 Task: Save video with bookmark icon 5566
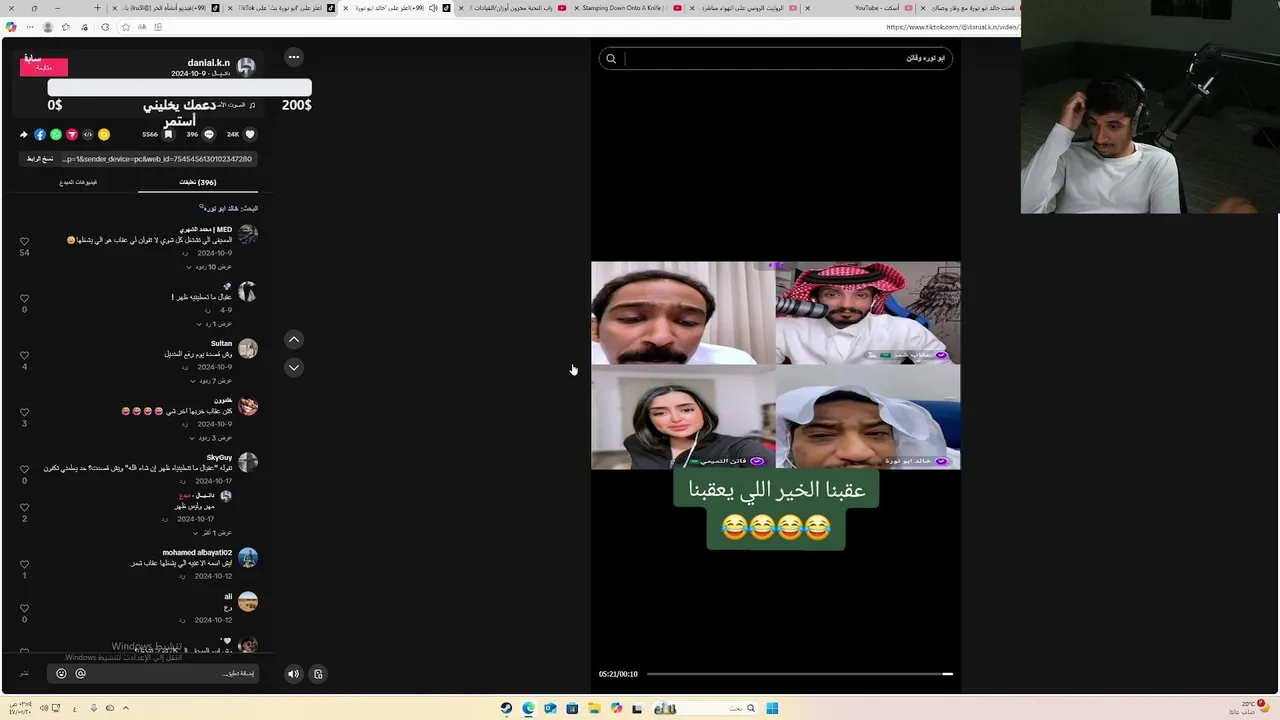[x=168, y=134]
